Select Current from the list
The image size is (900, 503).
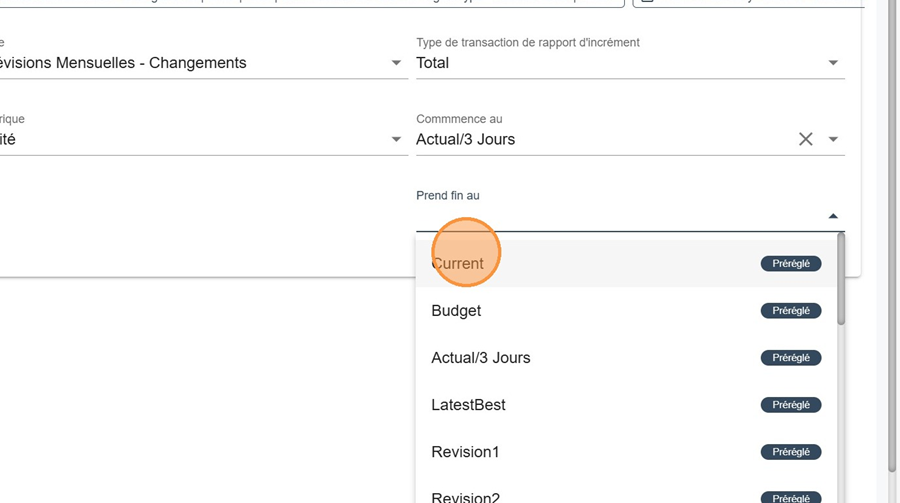point(458,264)
